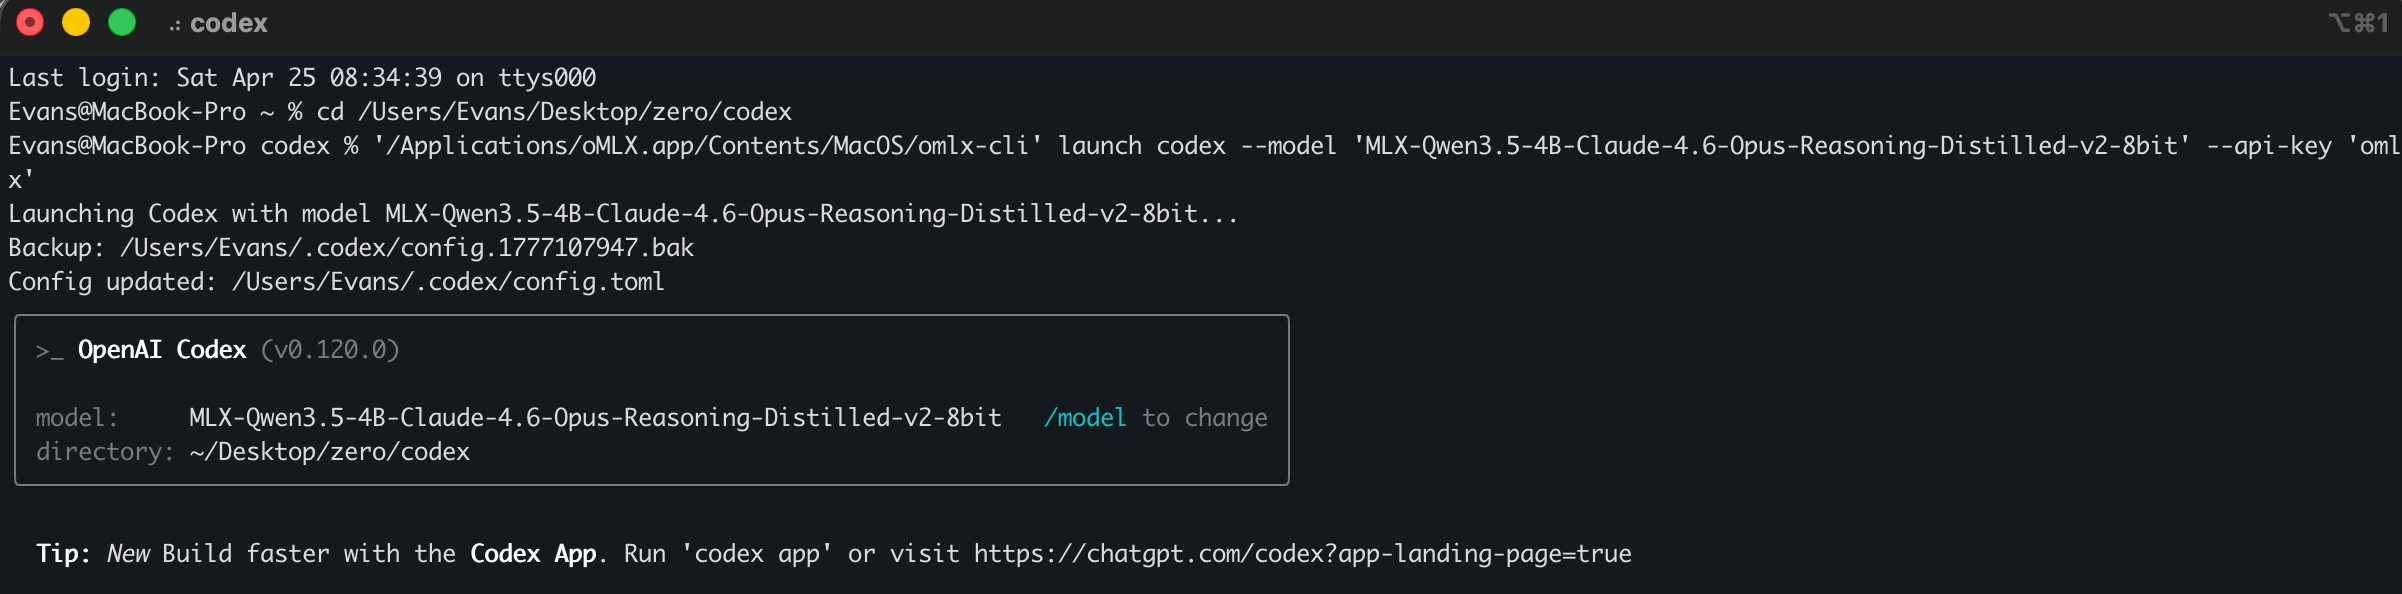Click the bold Codex App text in tip
Screen dimensions: 2402x594
[x=533, y=553]
